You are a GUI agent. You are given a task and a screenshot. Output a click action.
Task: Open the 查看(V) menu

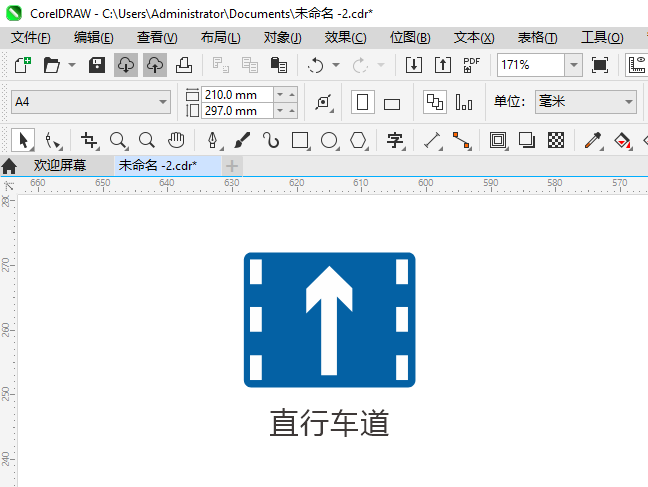click(x=157, y=38)
